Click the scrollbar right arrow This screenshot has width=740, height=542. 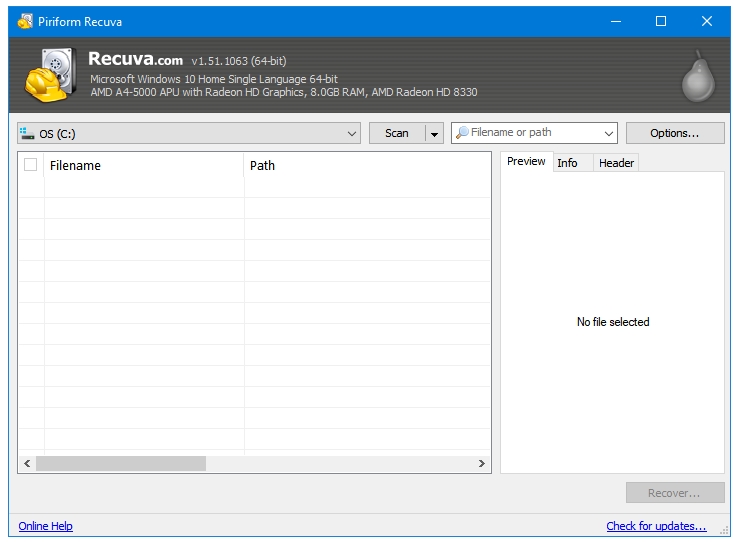point(481,464)
